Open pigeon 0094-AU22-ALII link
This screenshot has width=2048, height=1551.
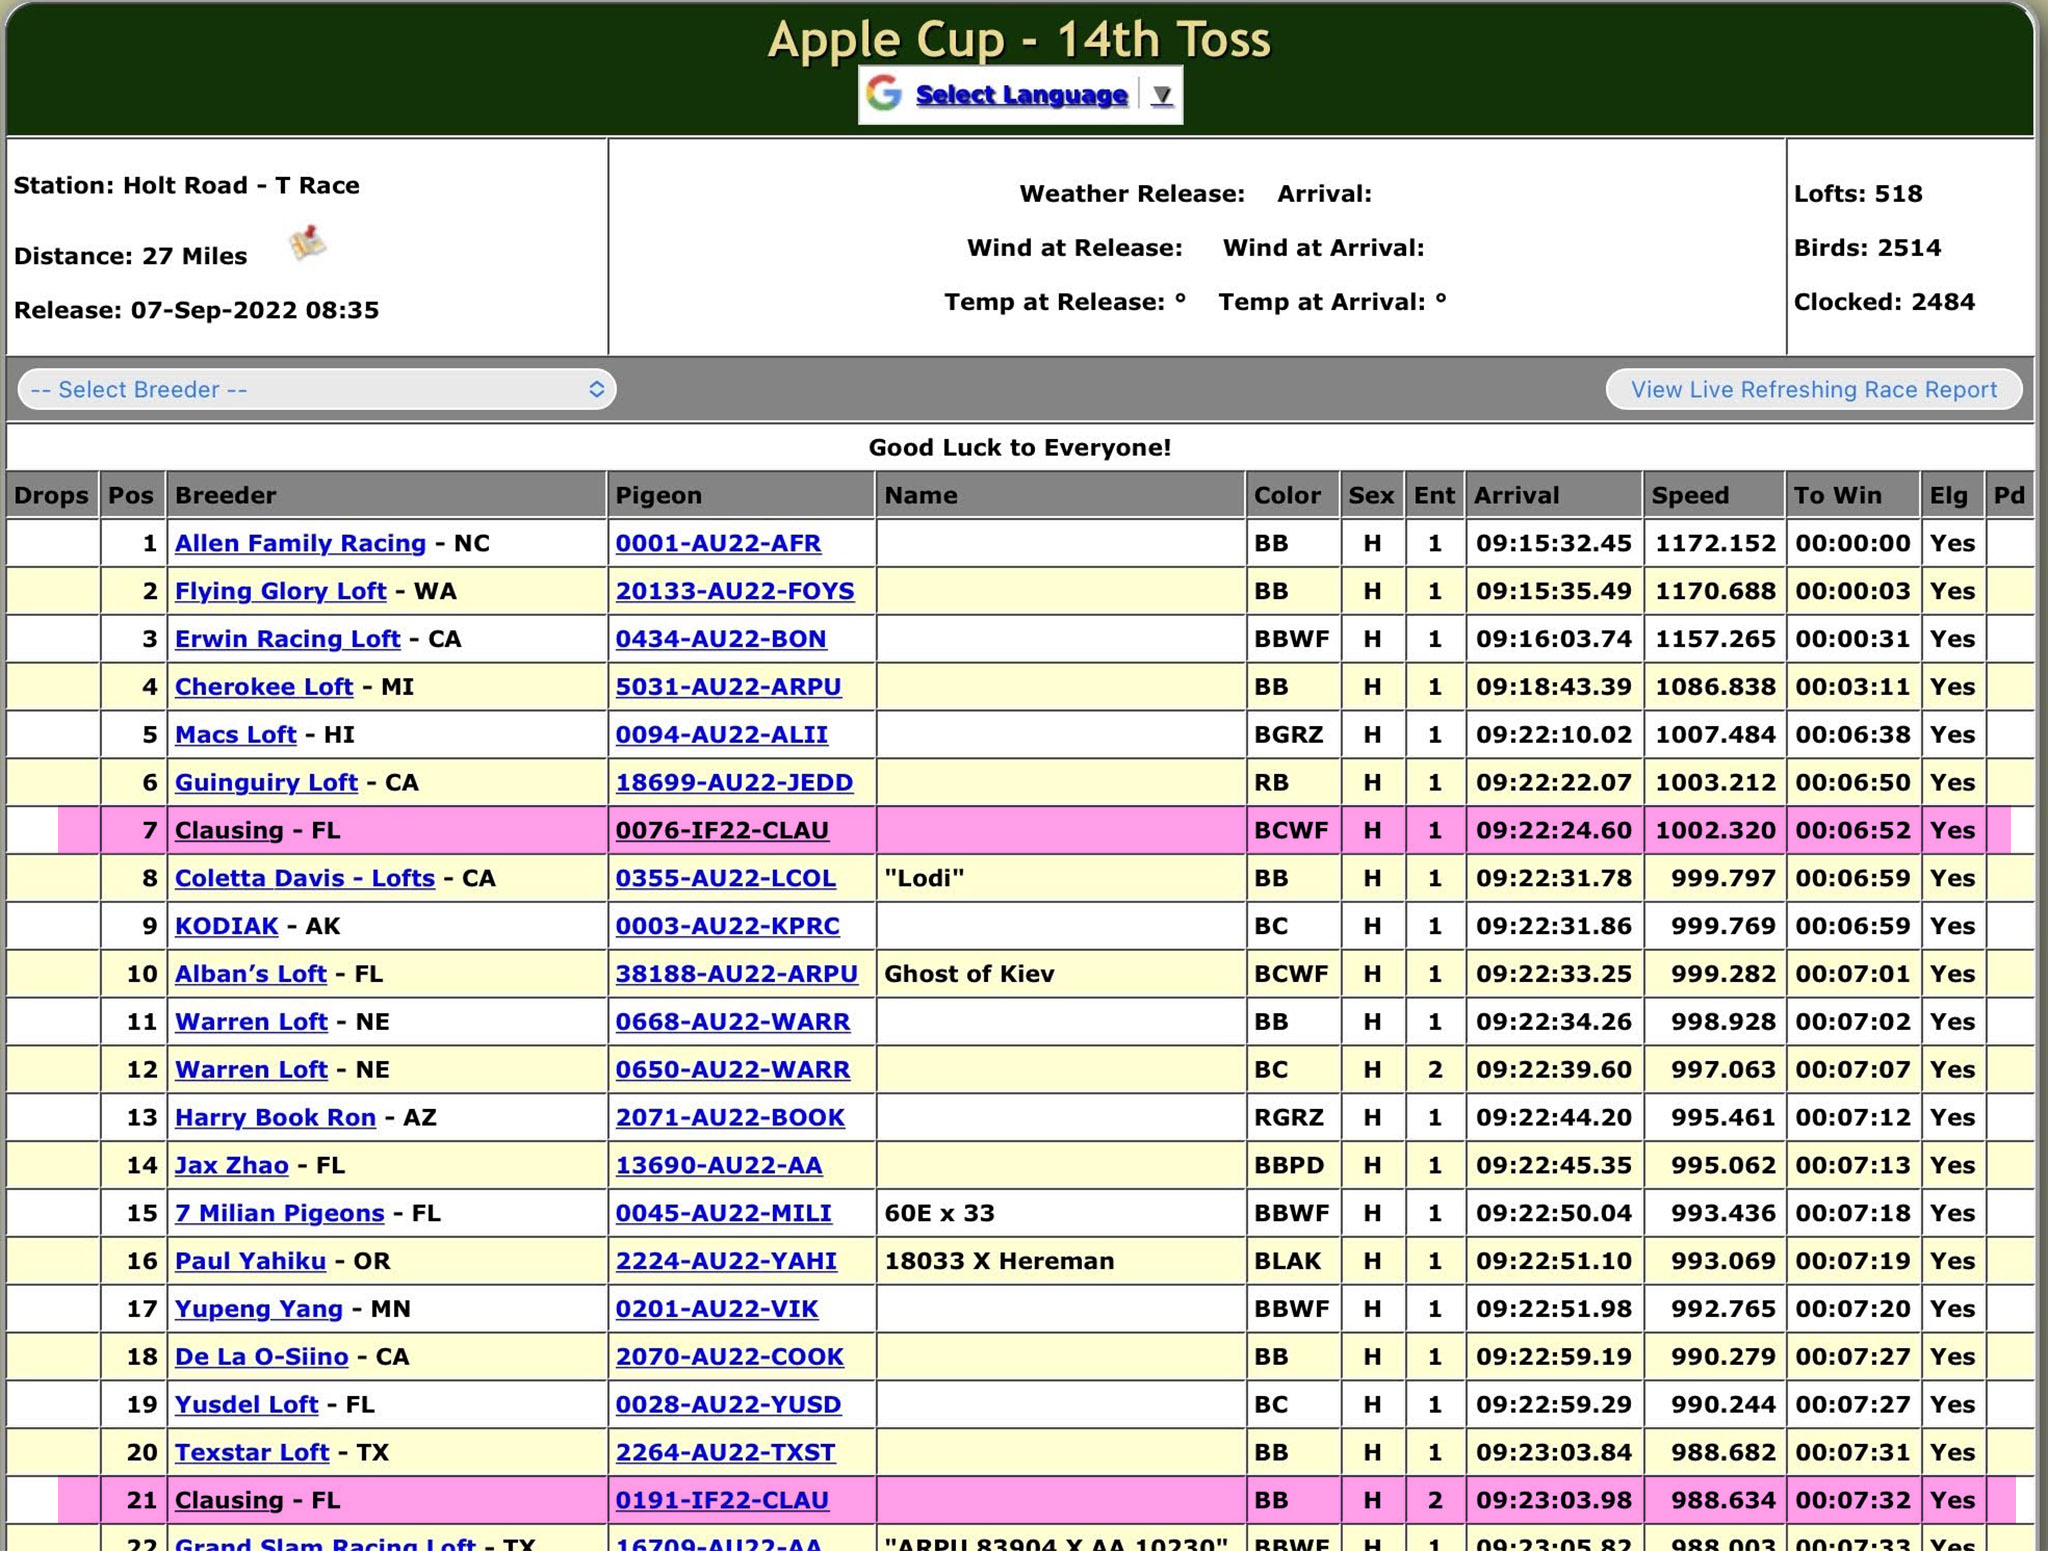tap(722, 735)
